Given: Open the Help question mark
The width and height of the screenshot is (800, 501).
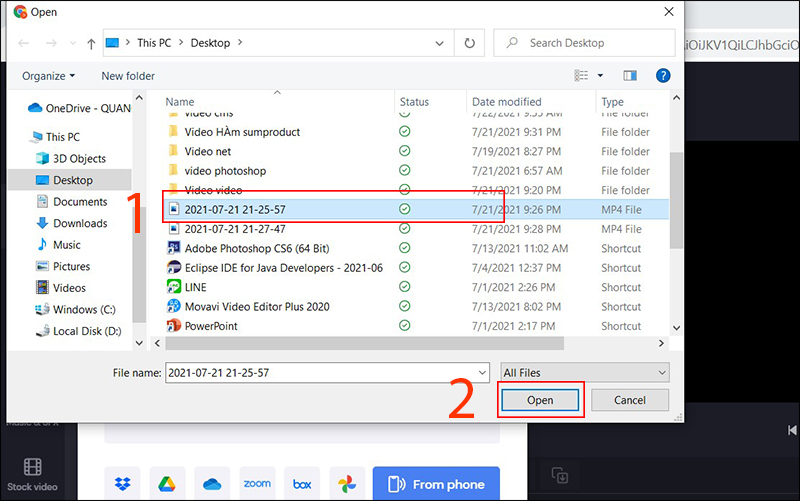Looking at the screenshot, I should [x=663, y=76].
